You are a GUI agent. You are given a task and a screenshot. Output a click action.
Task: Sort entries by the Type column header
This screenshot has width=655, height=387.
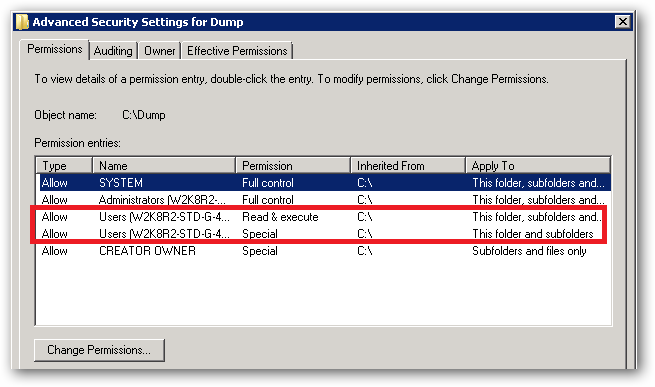[x=64, y=165]
